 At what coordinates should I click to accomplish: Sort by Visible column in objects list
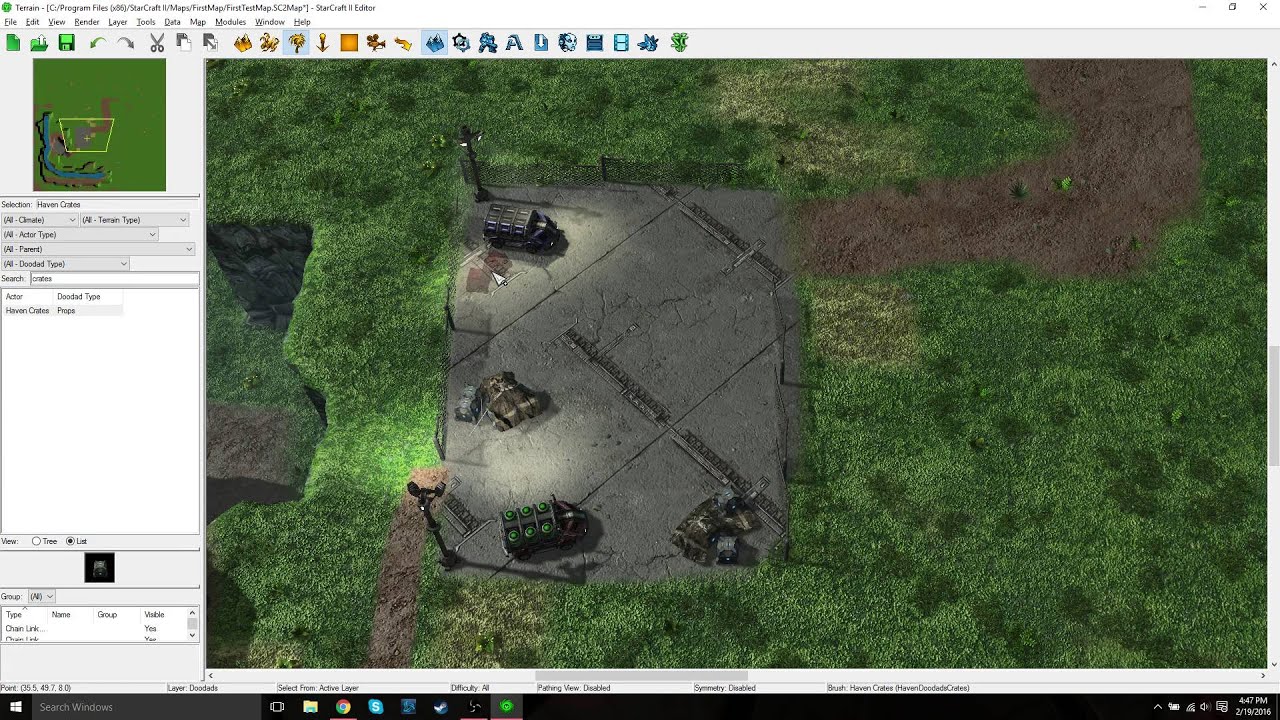pos(162,614)
